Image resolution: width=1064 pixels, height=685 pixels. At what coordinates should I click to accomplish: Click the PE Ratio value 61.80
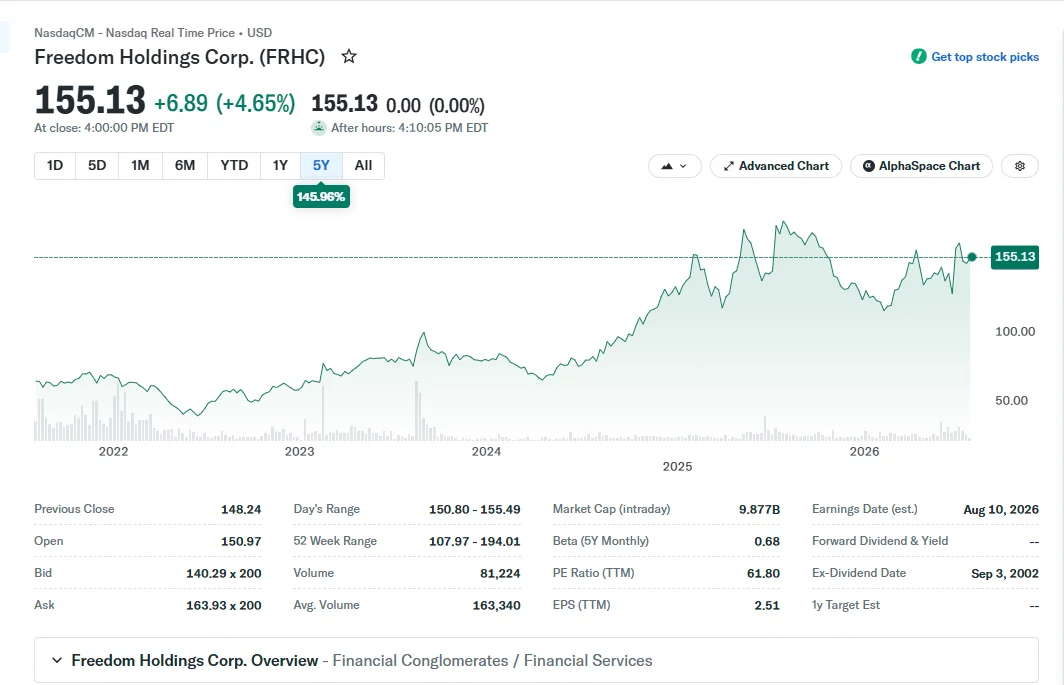[x=763, y=573]
